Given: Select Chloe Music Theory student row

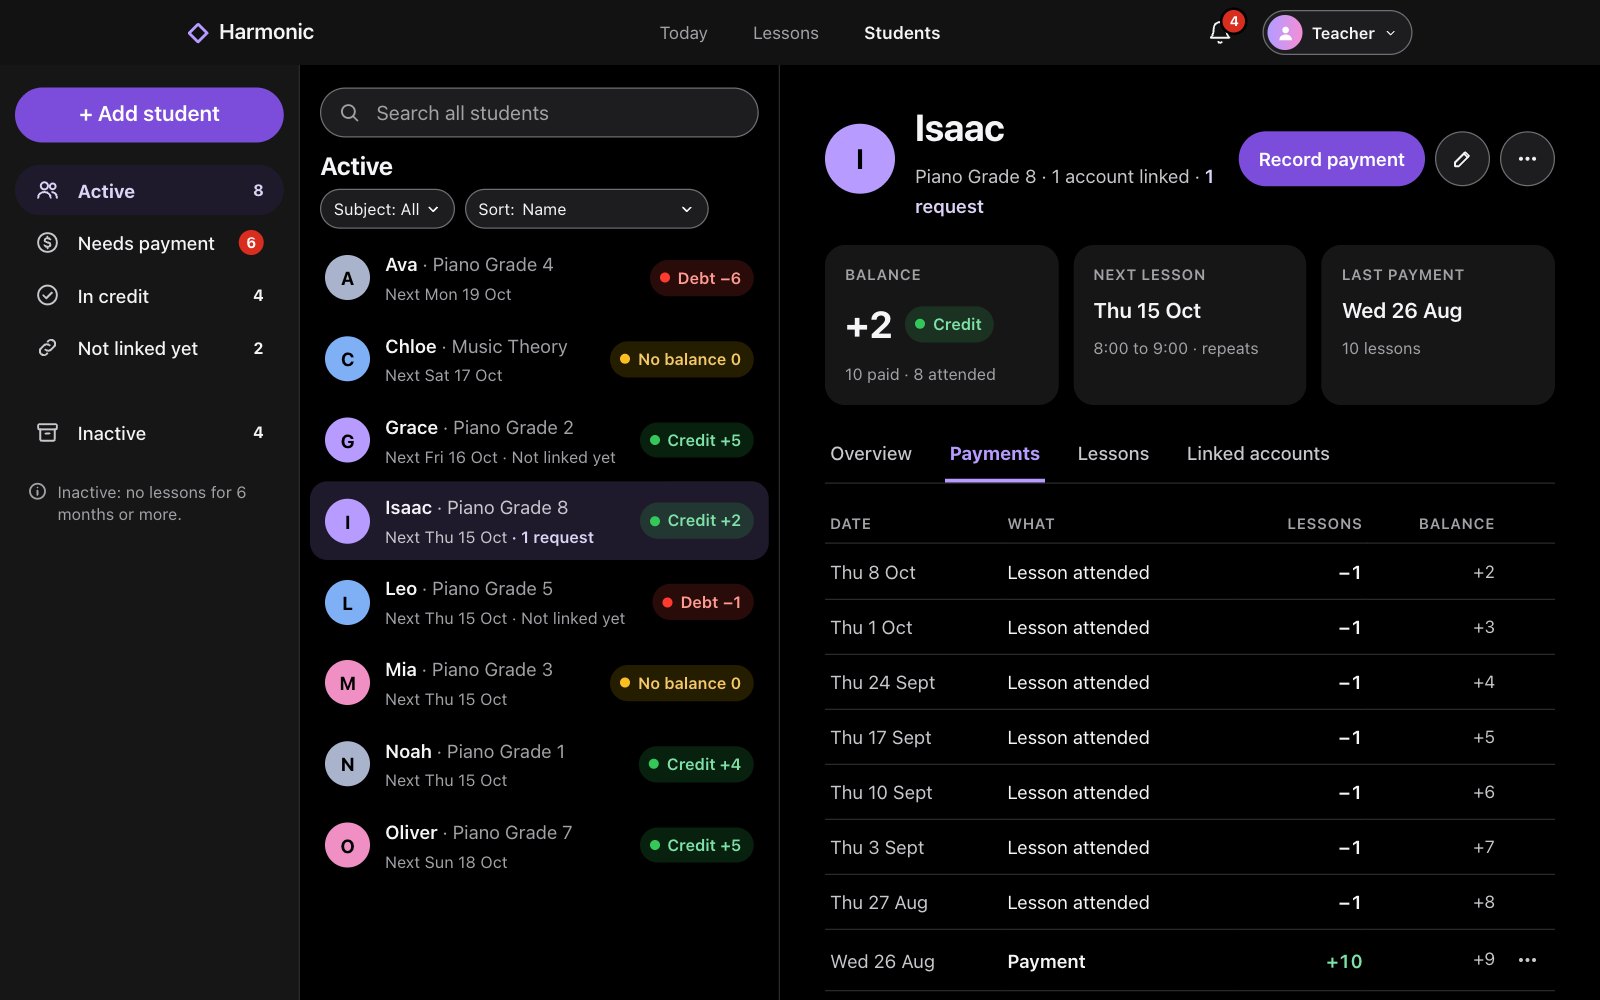Looking at the screenshot, I should click(539, 359).
